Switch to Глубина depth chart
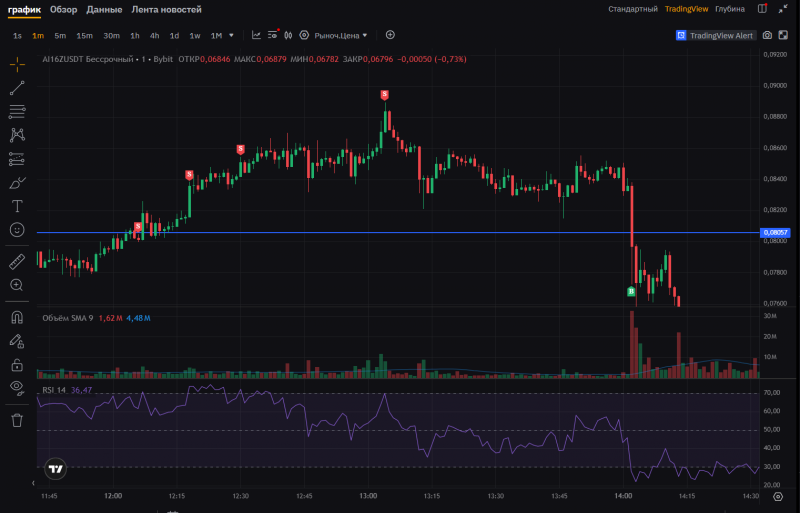 coord(730,9)
